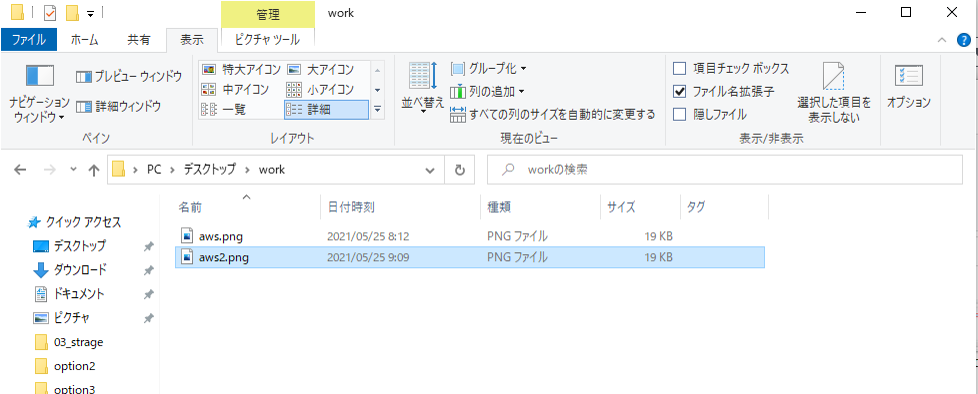Select the 表示 (View) tab

point(192,40)
